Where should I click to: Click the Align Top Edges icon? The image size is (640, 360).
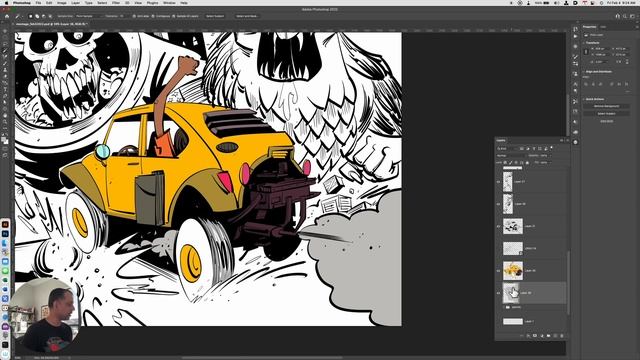(612, 84)
